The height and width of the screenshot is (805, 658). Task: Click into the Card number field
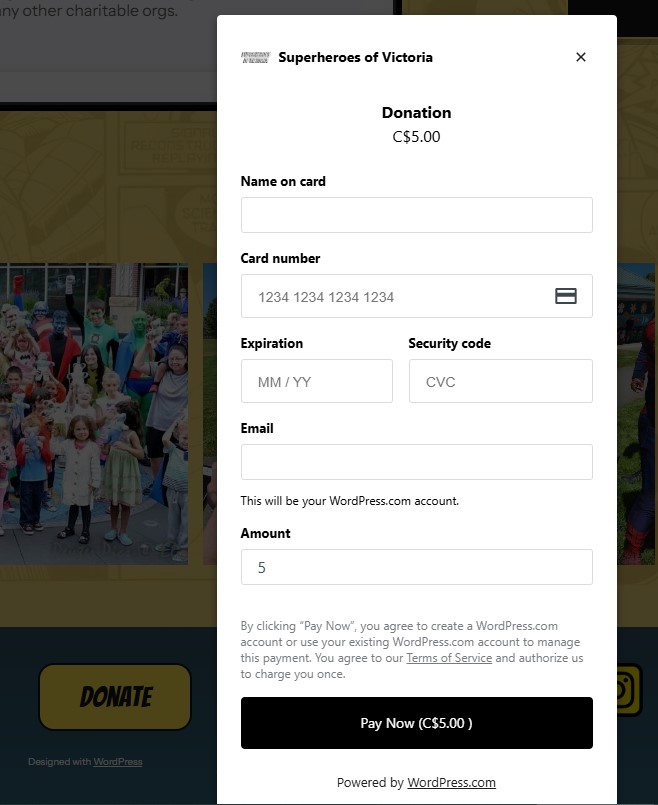coord(417,296)
